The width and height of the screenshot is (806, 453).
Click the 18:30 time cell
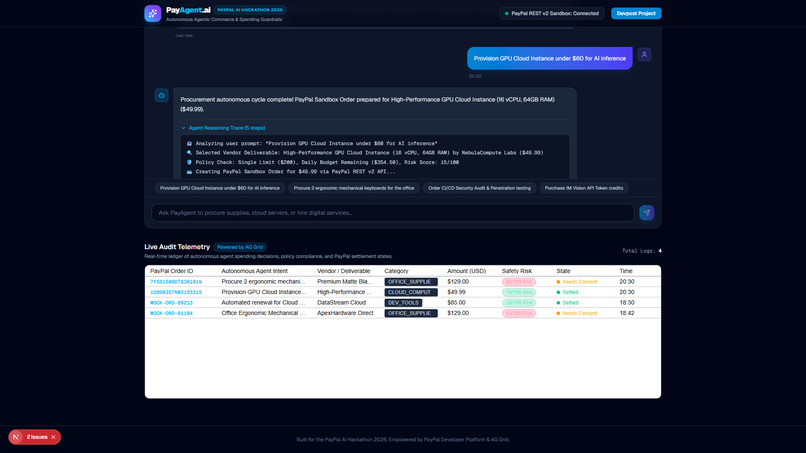(x=627, y=303)
